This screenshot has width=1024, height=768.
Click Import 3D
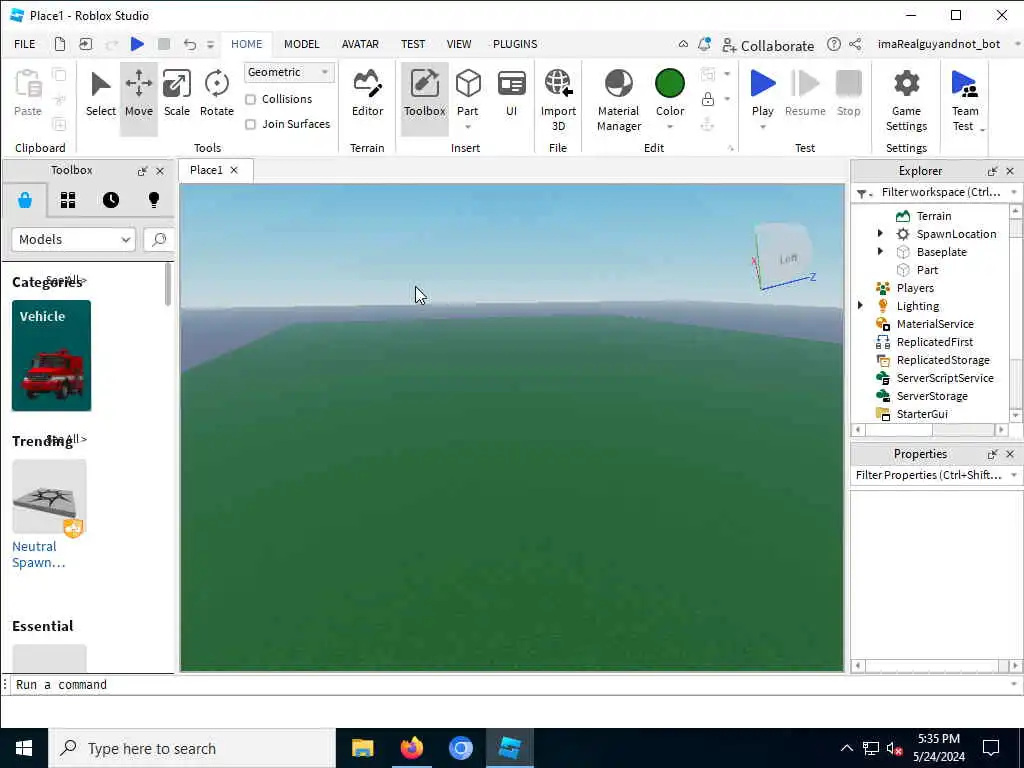(x=558, y=101)
